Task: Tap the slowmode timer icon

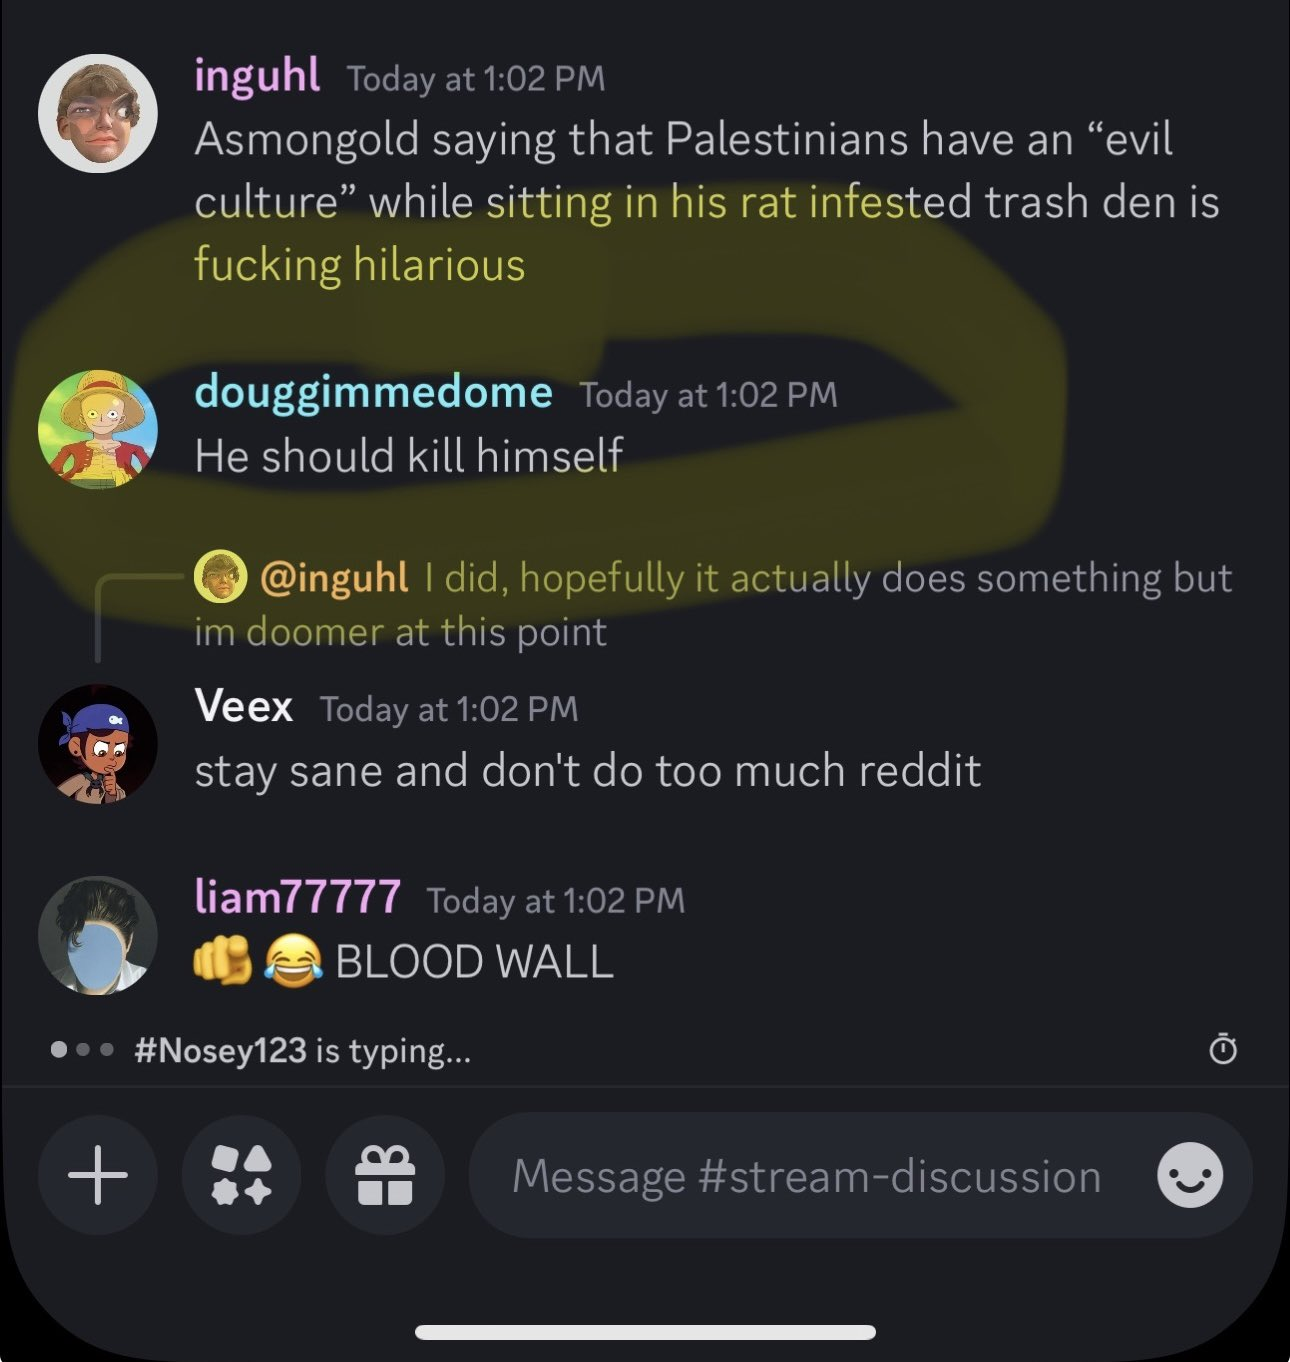Action: pos(1223,1049)
